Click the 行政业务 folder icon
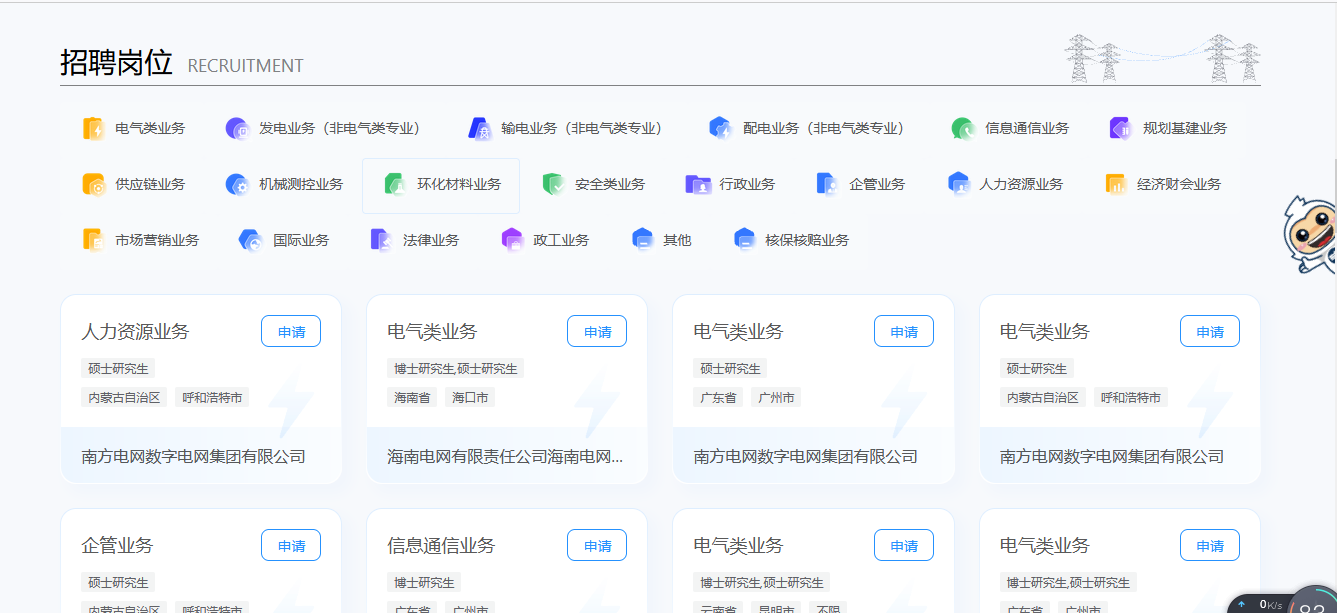 coord(698,184)
